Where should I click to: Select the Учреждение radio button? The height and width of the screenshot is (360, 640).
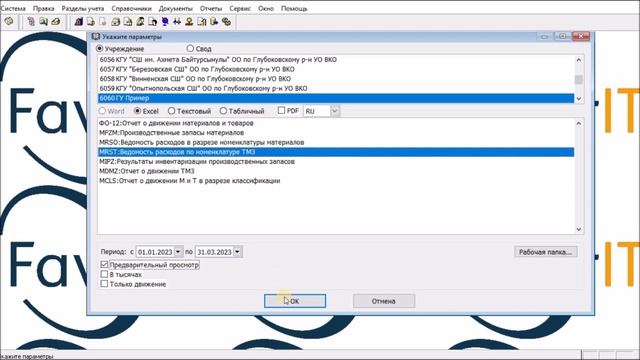click(x=100, y=49)
